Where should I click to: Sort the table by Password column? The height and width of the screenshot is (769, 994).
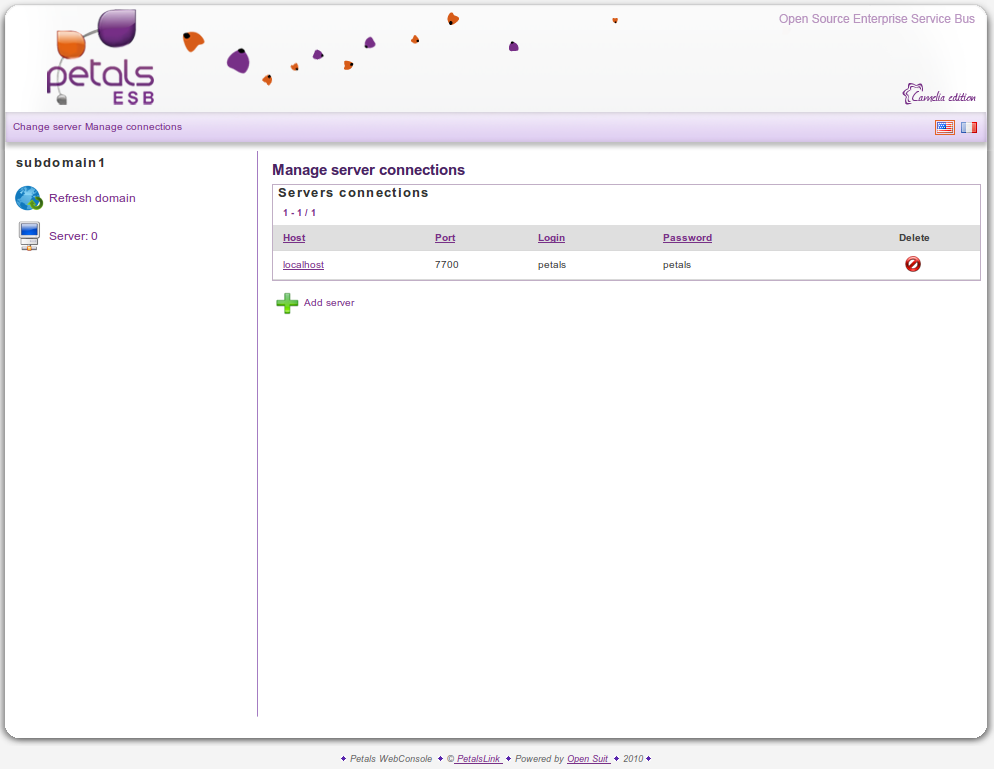(687, 238)
